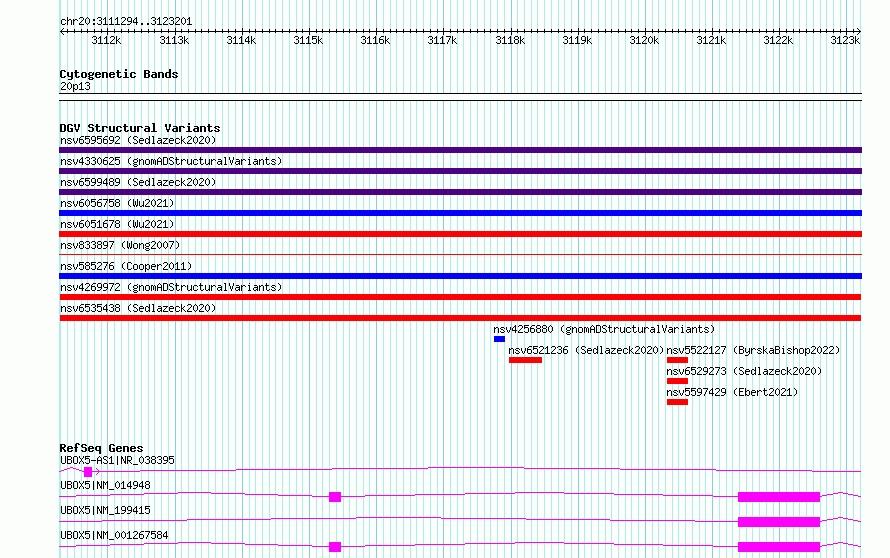Click the 3119k ruler tick label
This screenshot has width=890, height=558.
point(577,40)
